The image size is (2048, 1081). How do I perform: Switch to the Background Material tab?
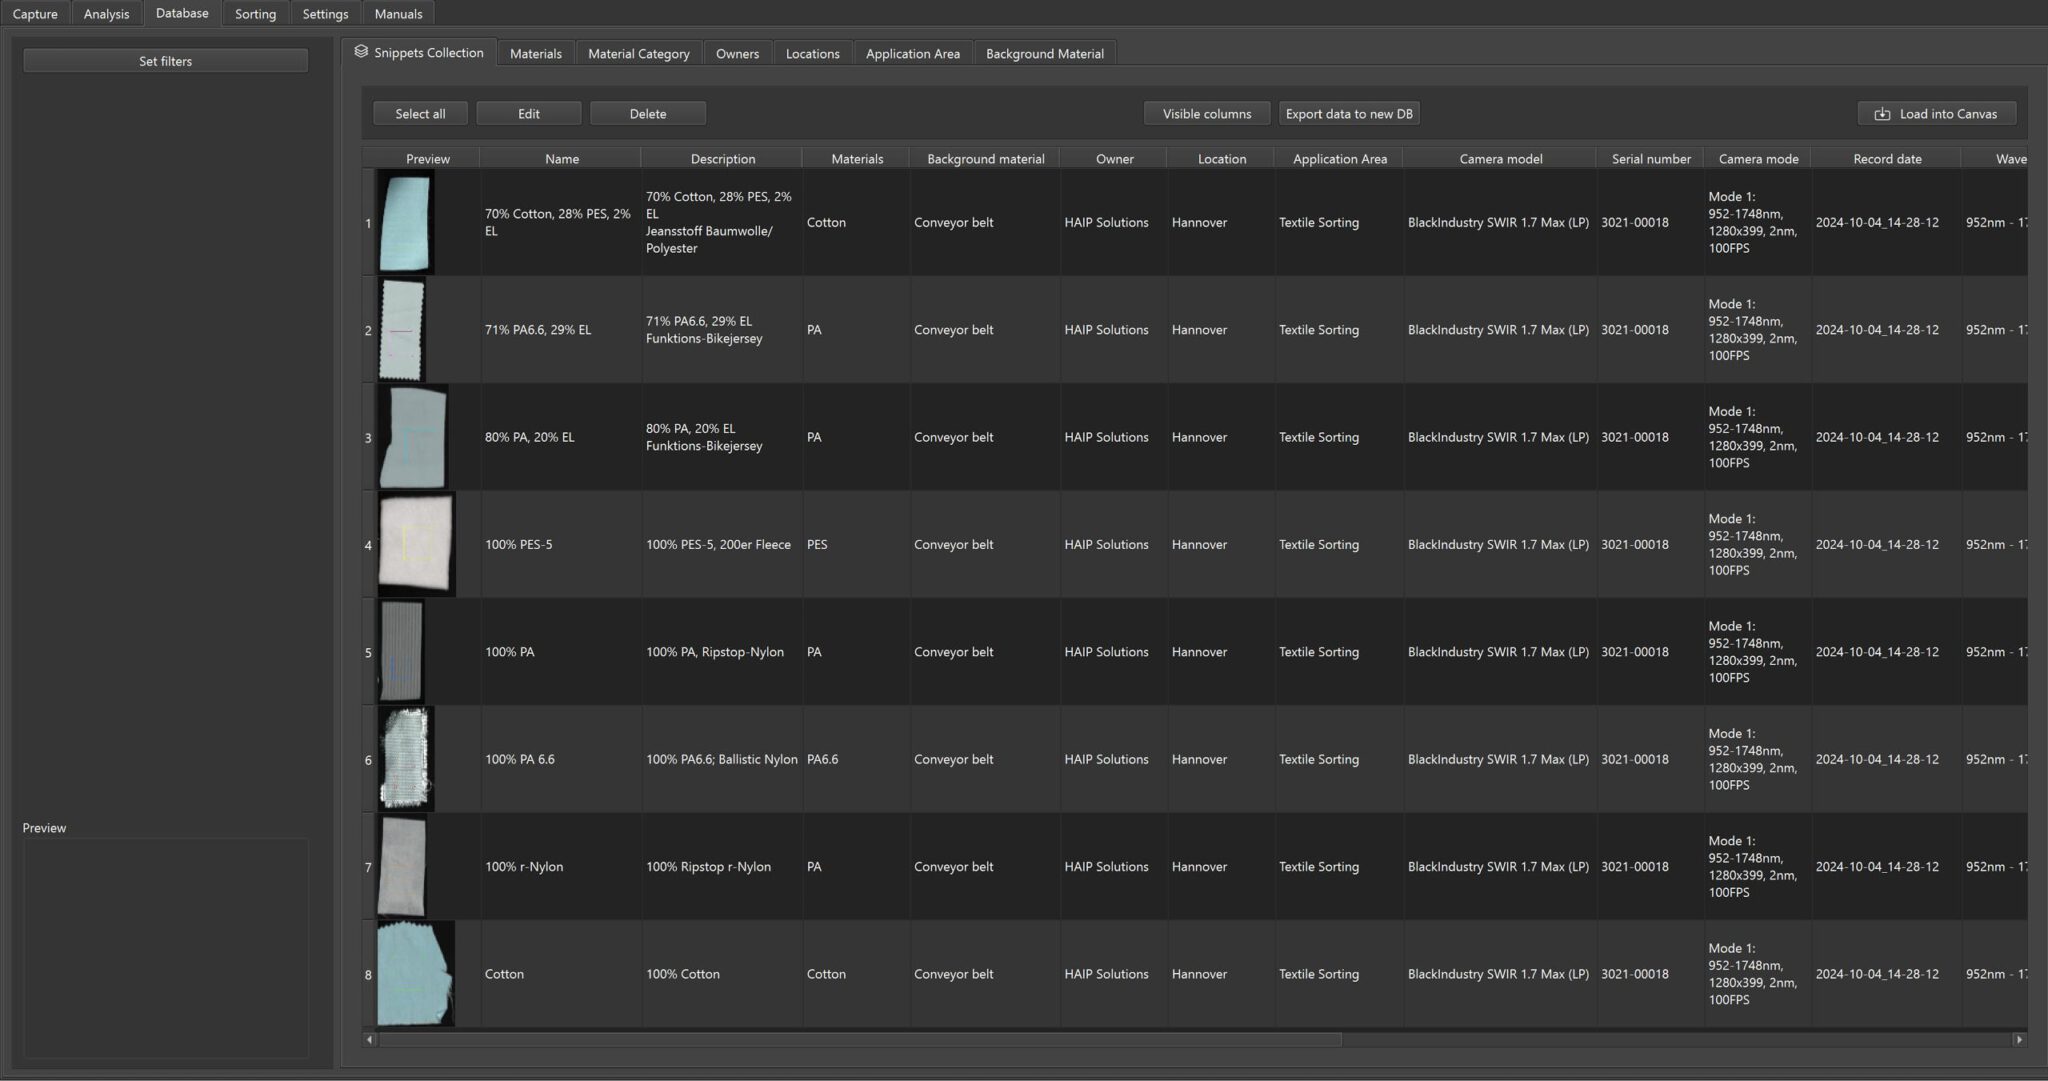[1044, 54]
